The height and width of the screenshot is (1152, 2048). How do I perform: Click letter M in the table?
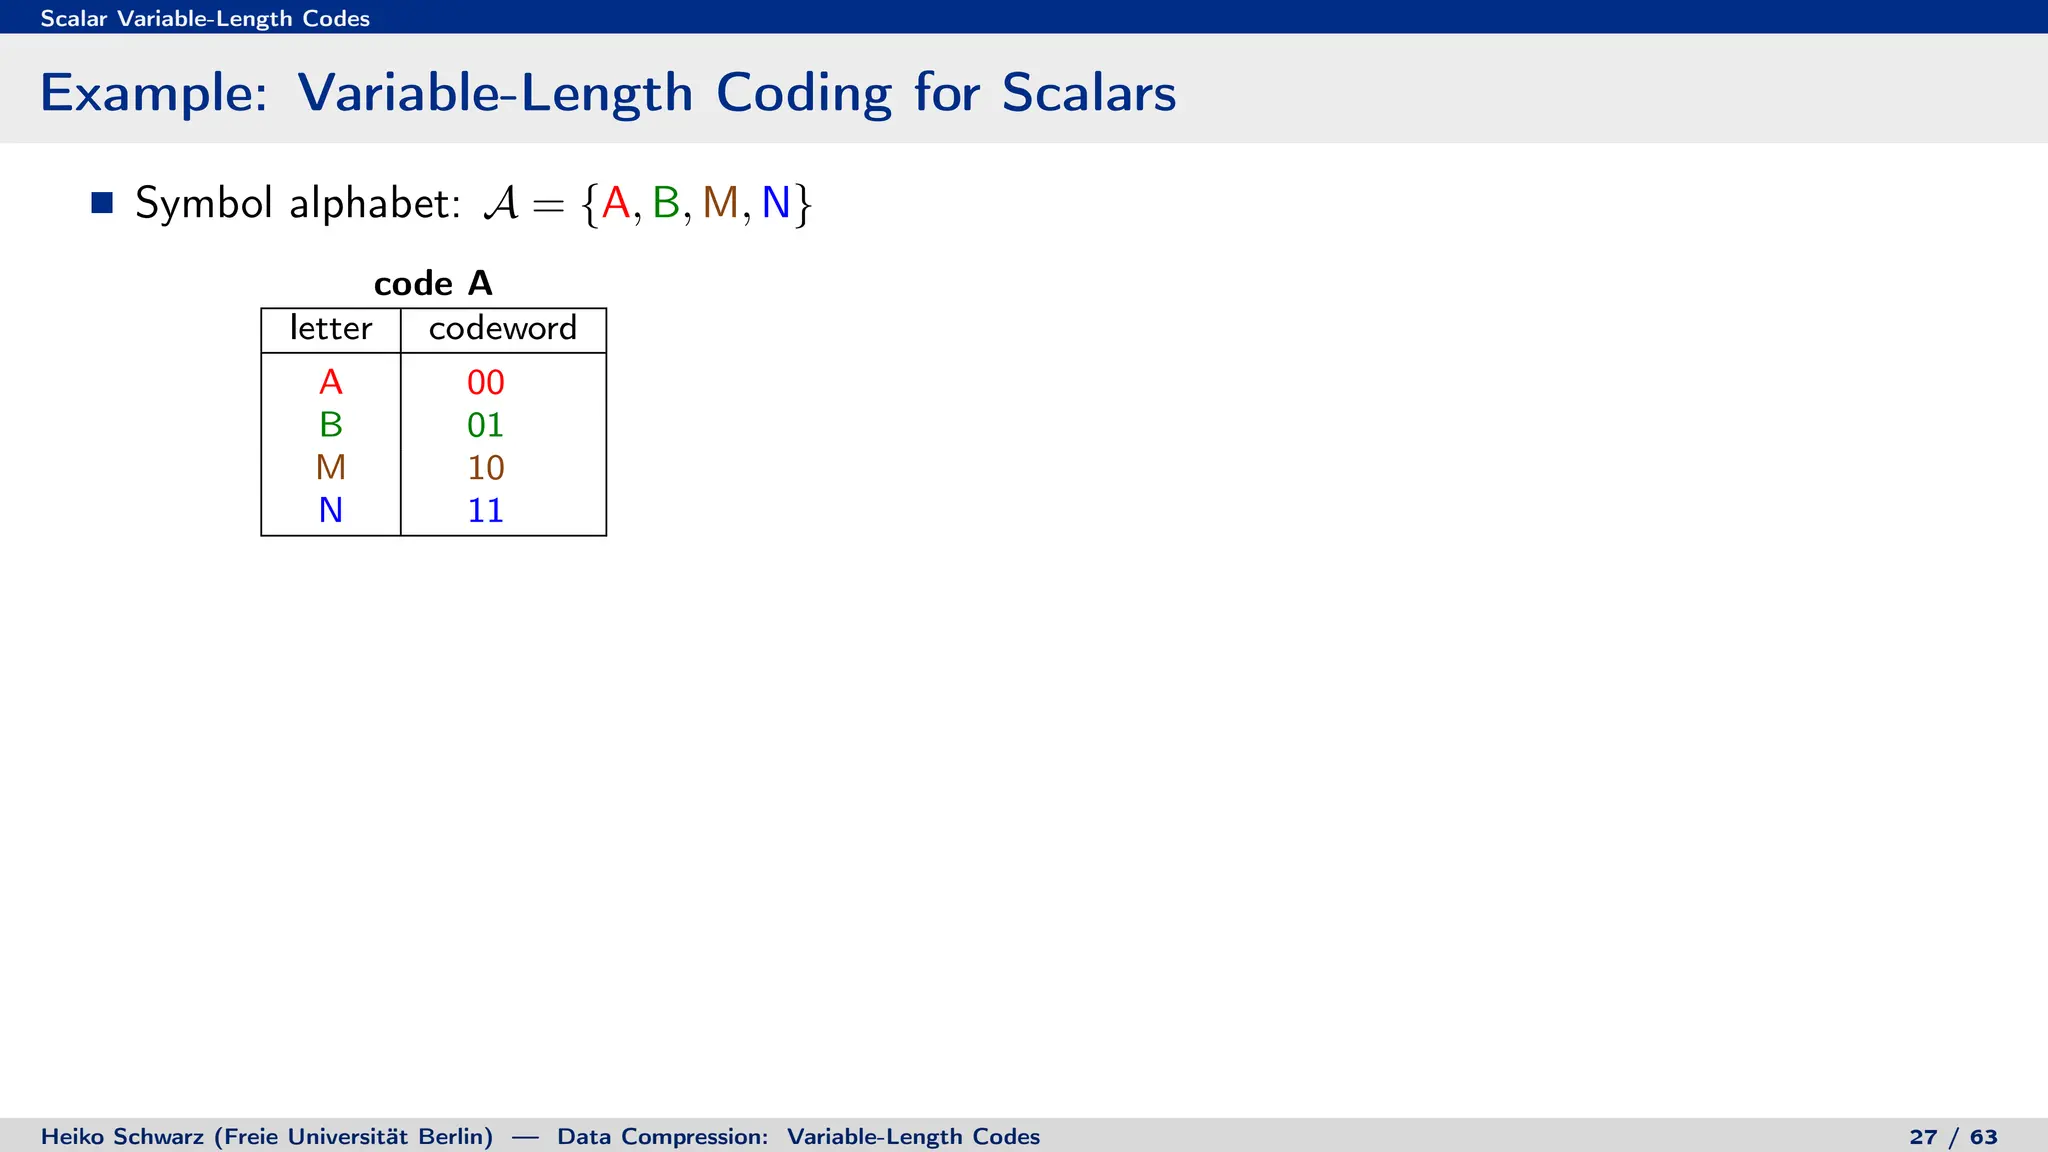(x=331, y=468)
